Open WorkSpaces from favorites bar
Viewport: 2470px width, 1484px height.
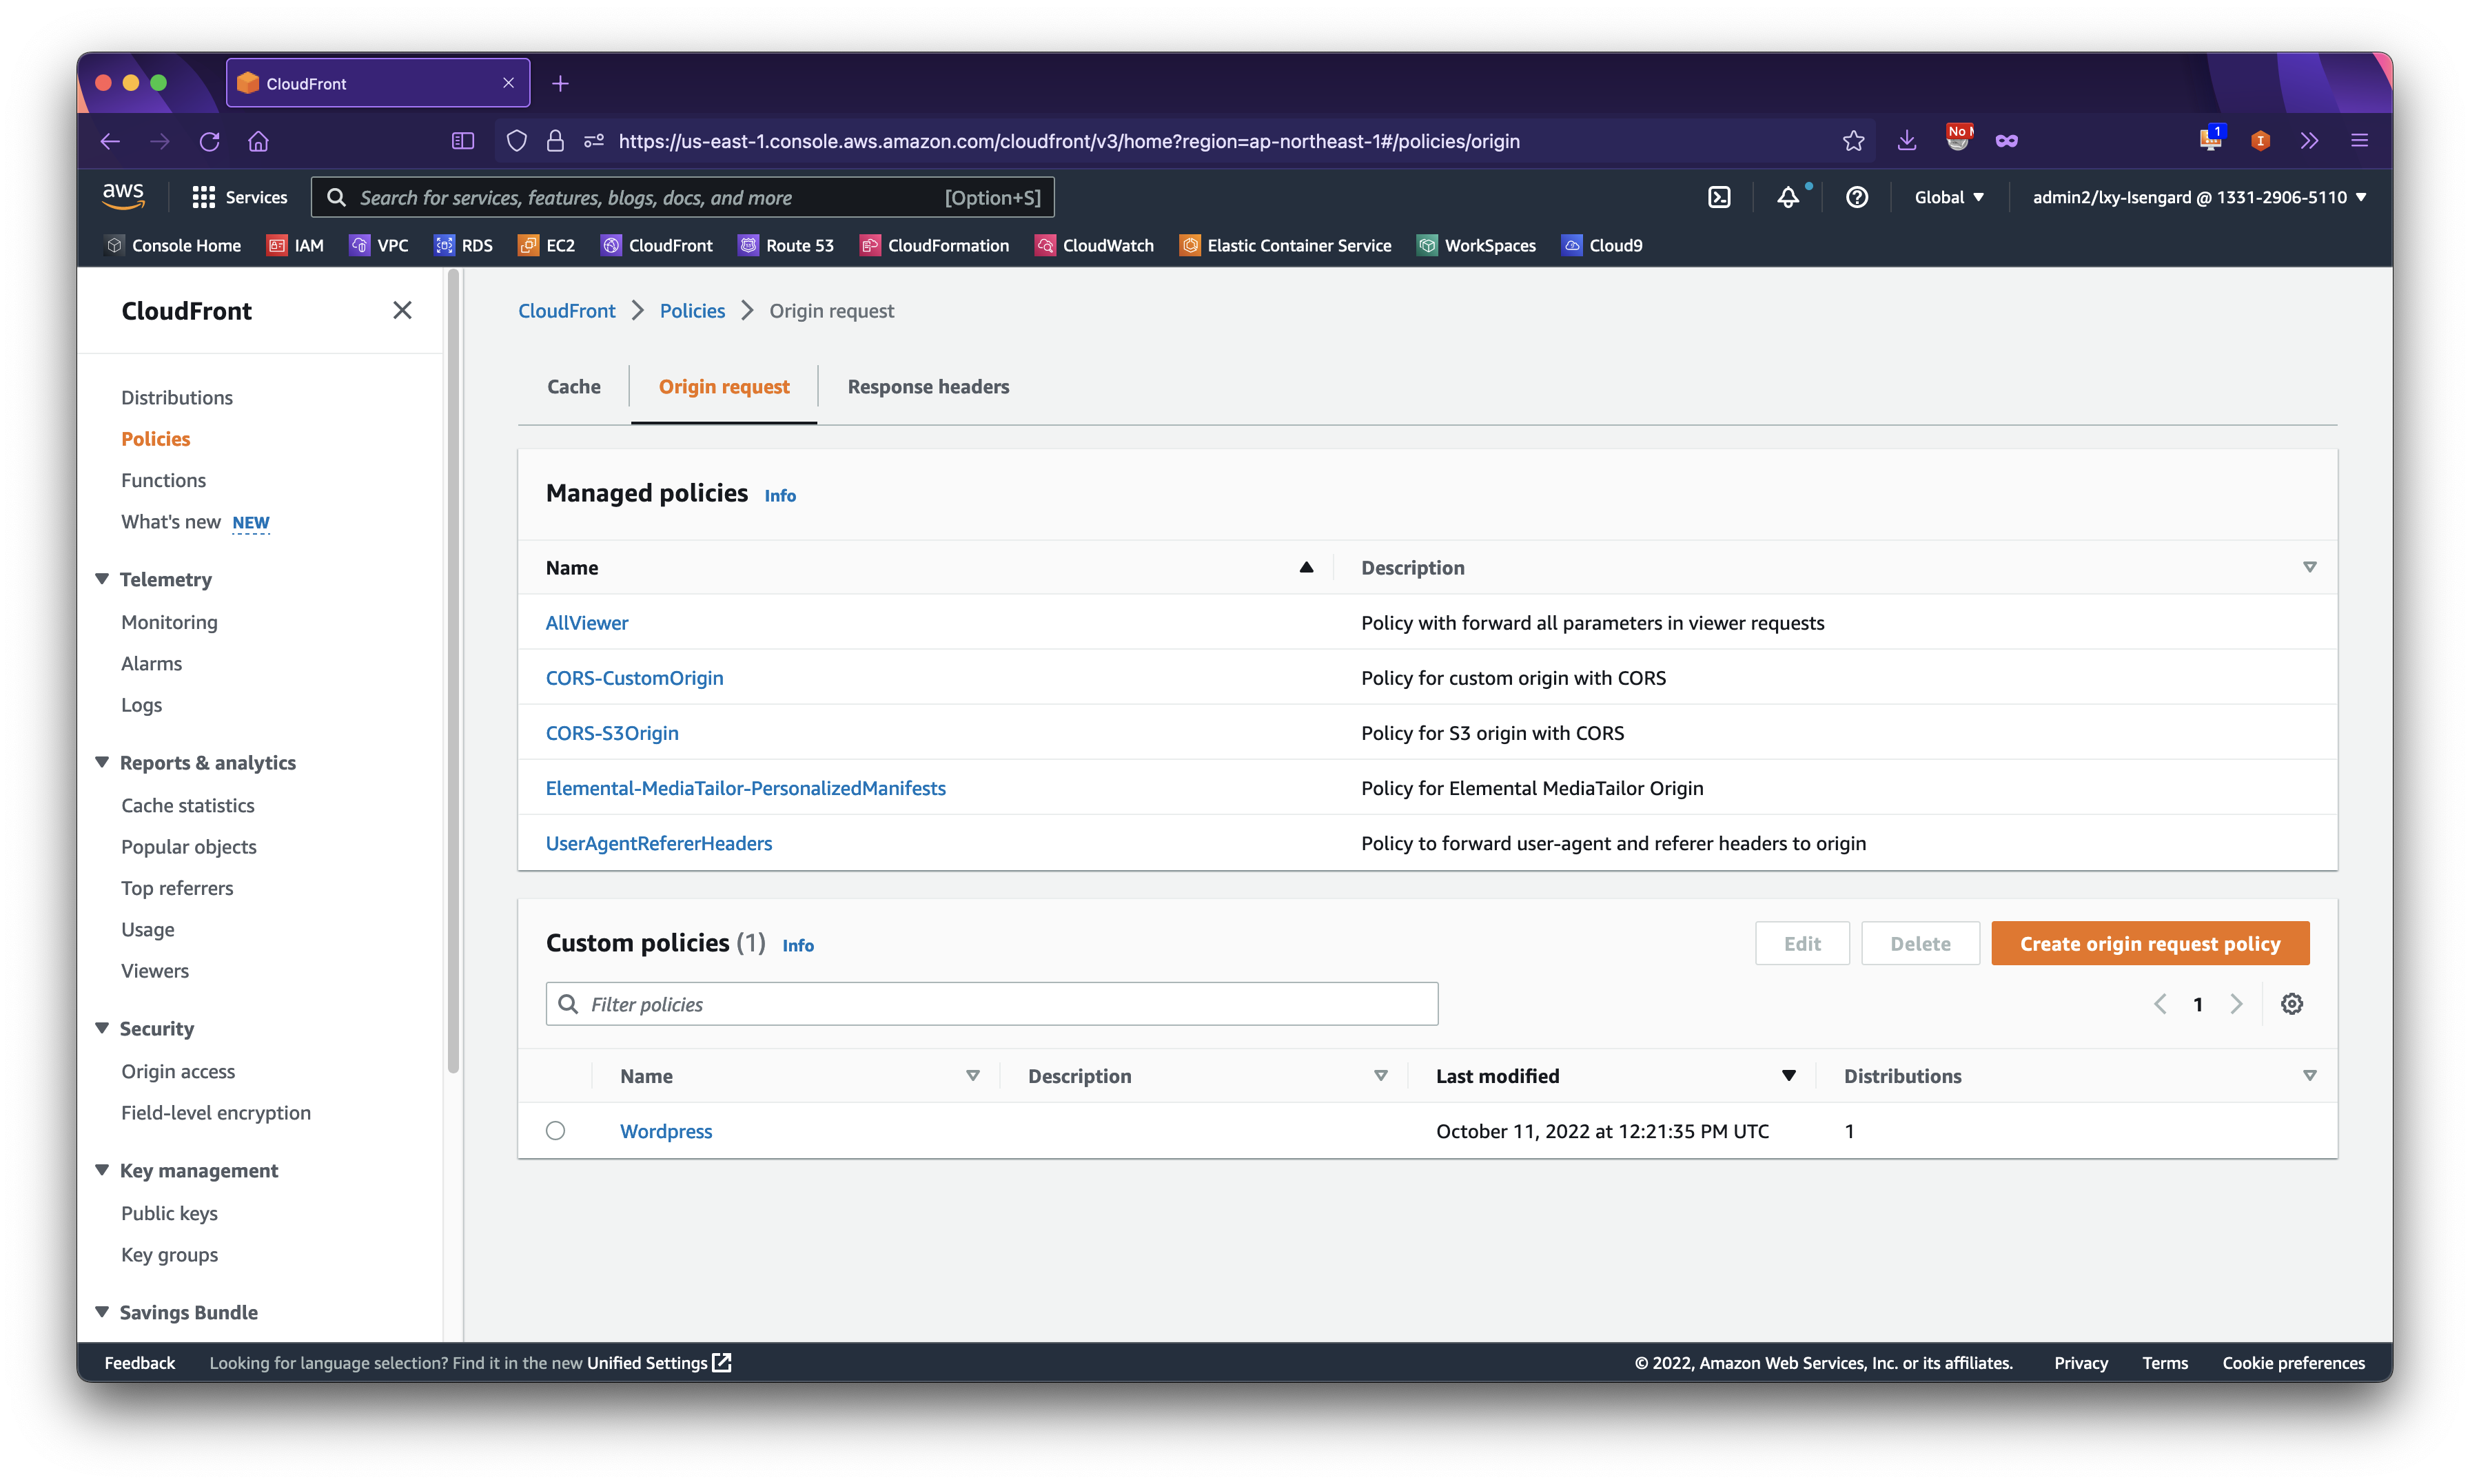point(1476,245)
